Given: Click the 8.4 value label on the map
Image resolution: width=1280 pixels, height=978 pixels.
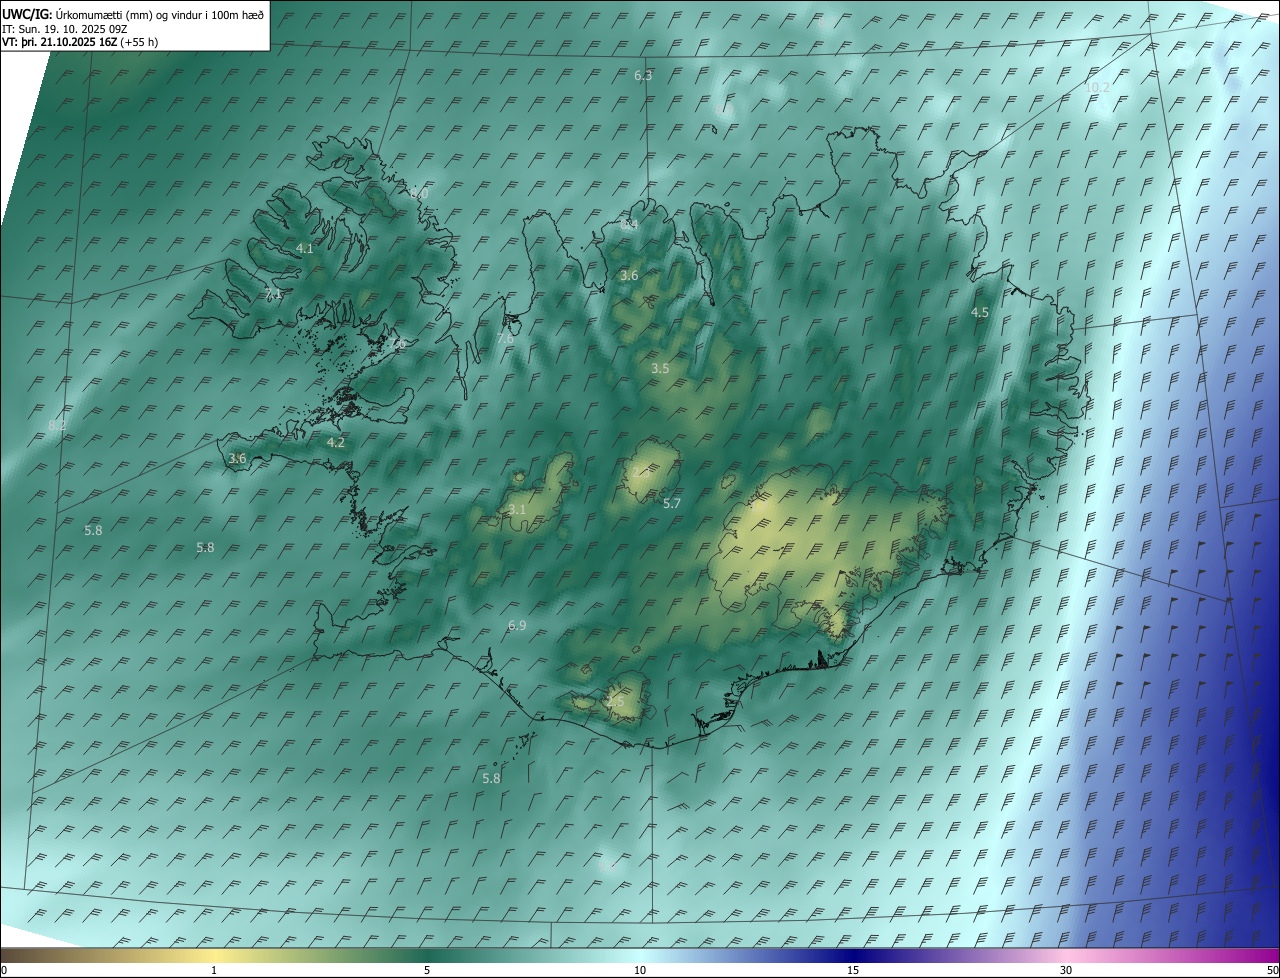Looking at the screenshot, I should click(629, 225).
